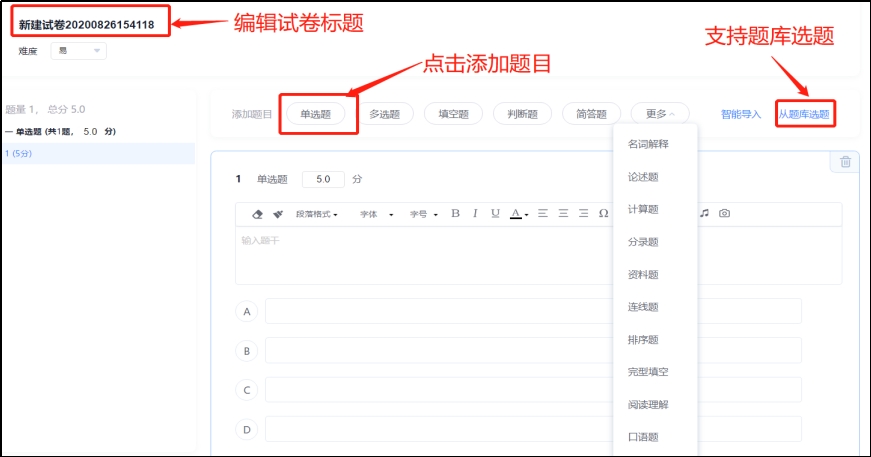Add a 单选题 question
Screen dimensions: 871x457
pyautogui.click(x=316, y=114)
